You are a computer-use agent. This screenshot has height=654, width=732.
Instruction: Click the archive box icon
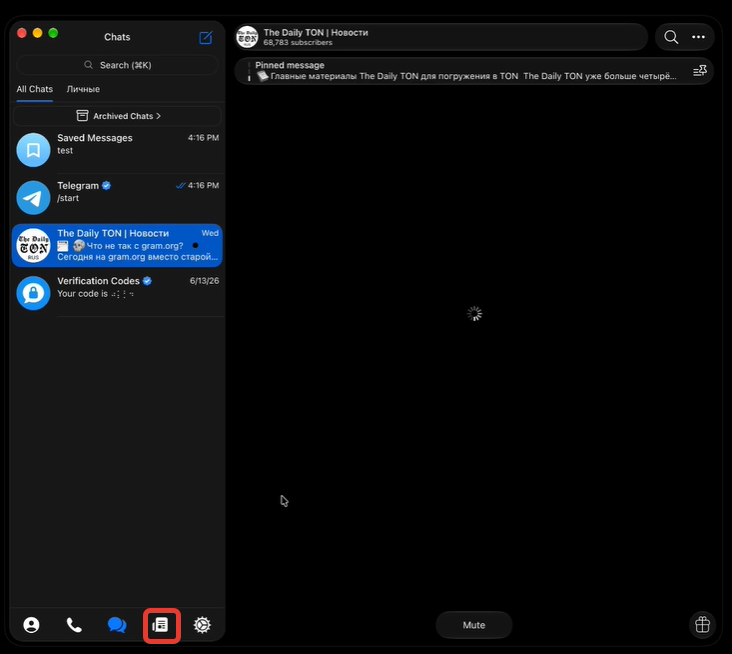82,116
